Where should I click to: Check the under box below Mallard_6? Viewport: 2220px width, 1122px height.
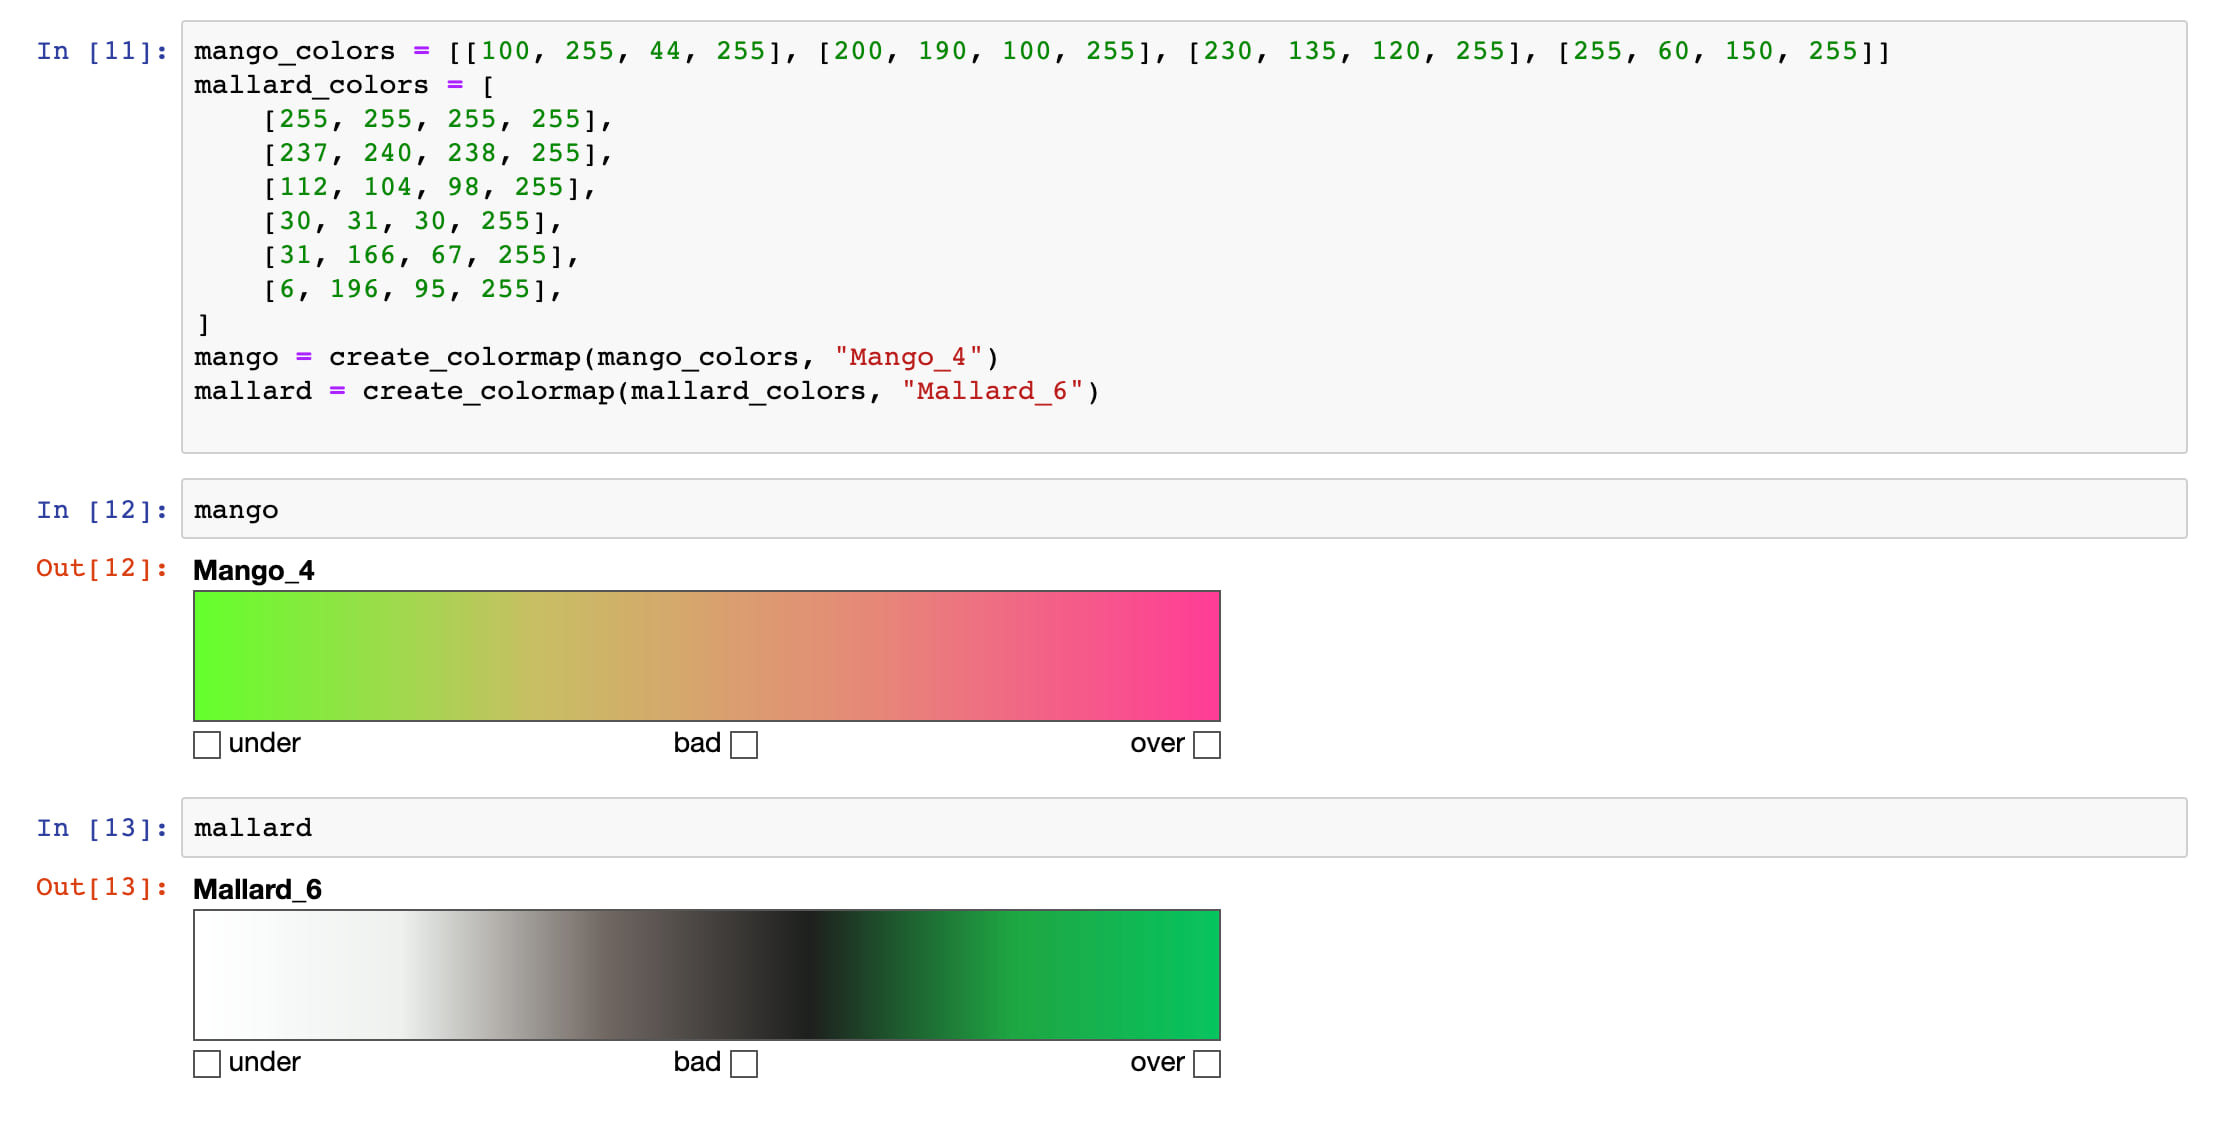207,1064
